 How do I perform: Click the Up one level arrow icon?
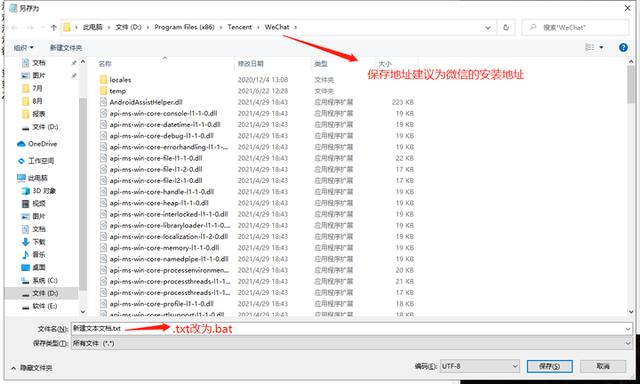53,28
